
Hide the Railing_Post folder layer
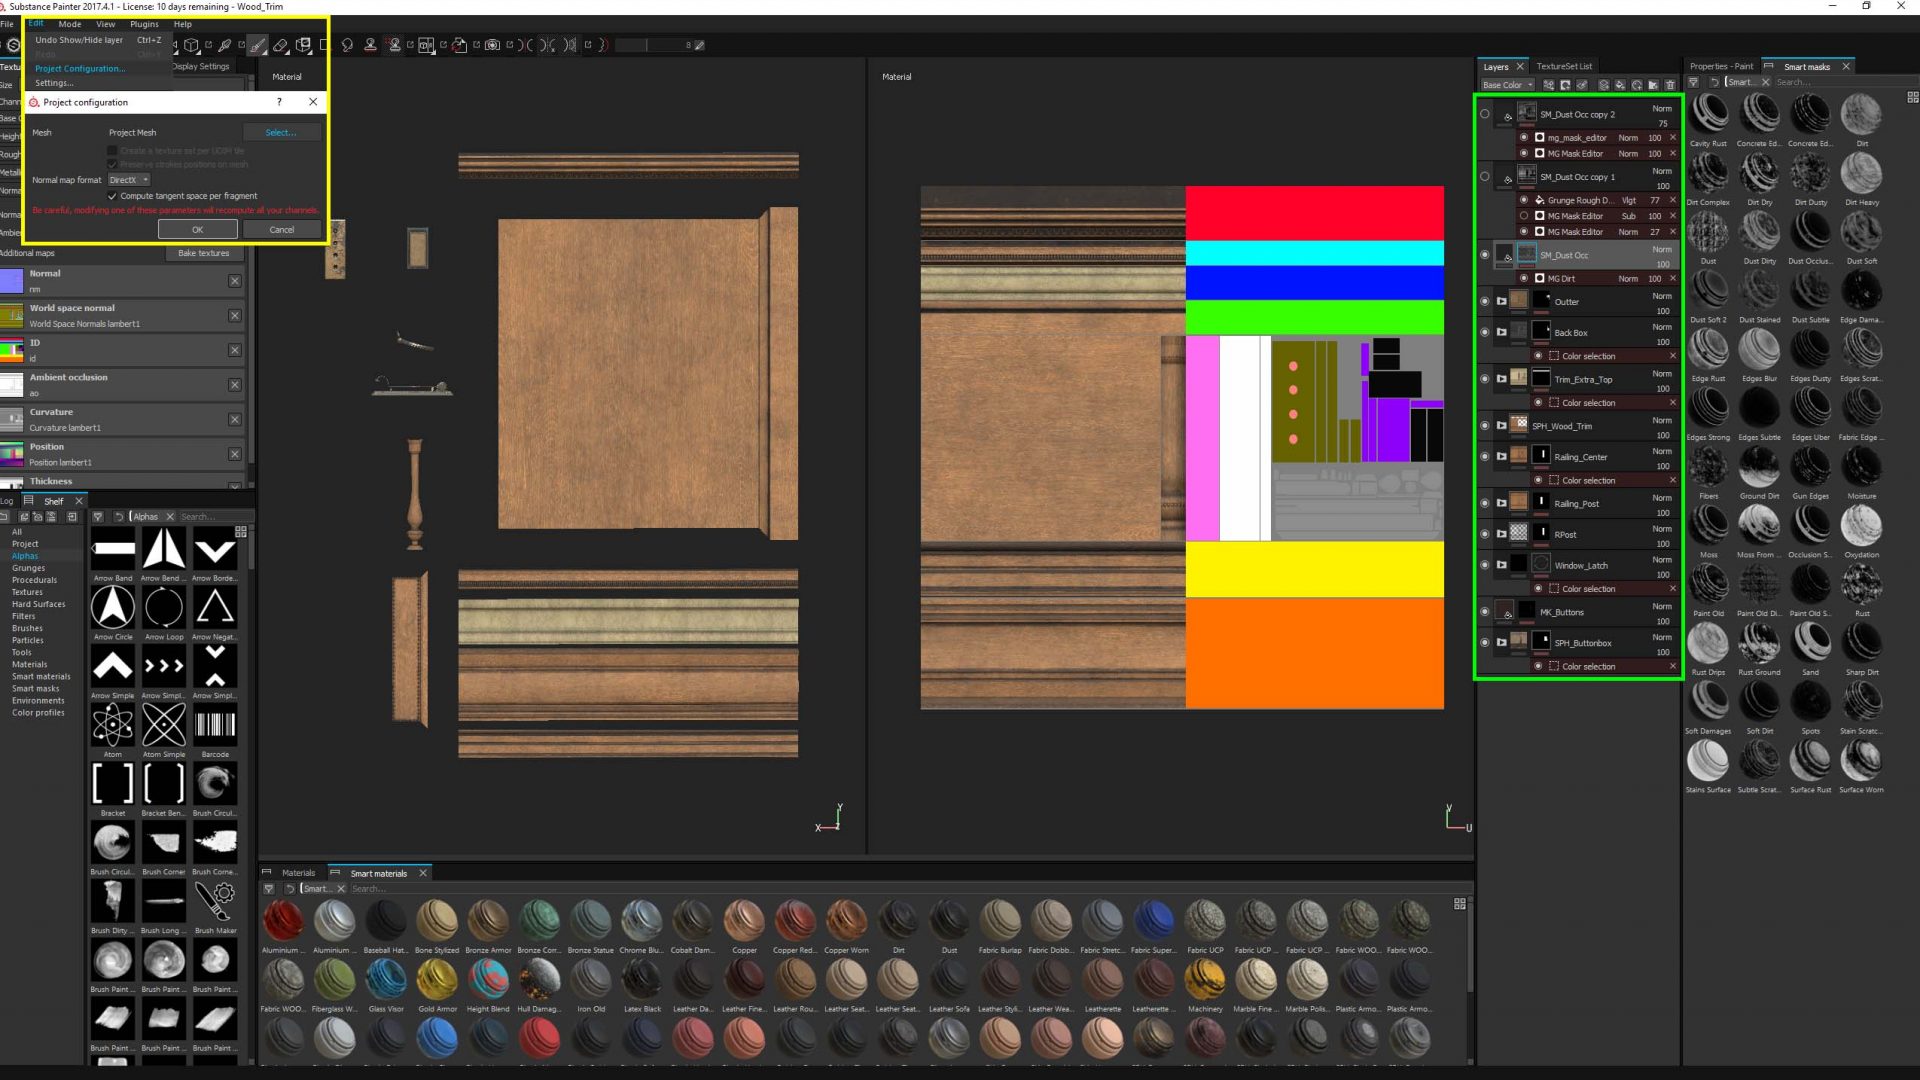1484,503
